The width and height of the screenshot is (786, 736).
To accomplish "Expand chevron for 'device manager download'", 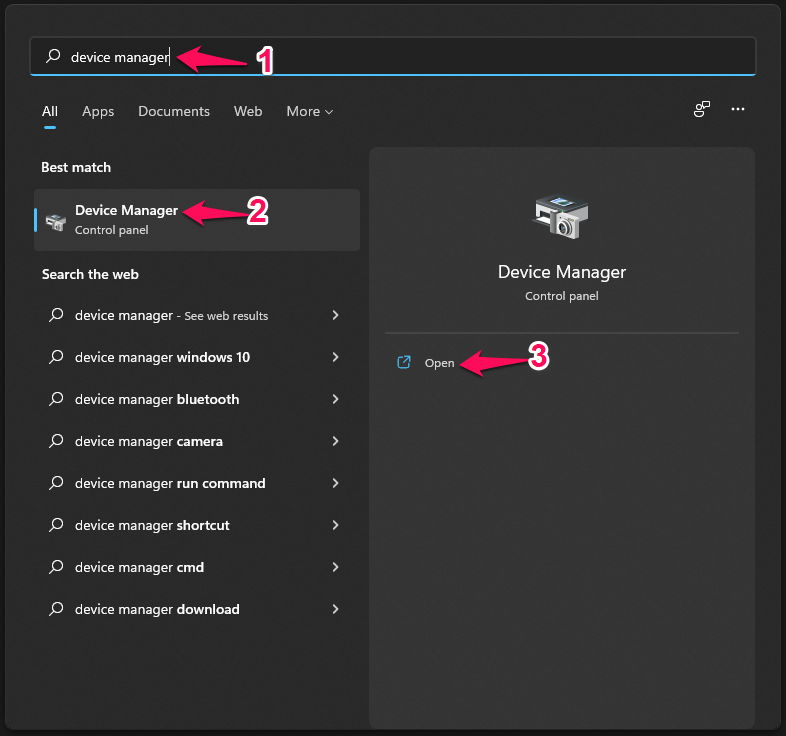I will coord(335,609).
